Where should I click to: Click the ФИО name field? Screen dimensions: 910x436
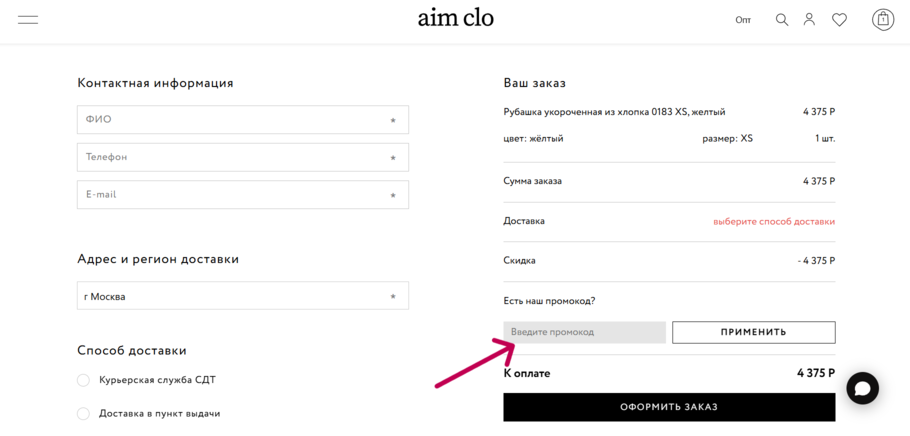tap(243, 120)
